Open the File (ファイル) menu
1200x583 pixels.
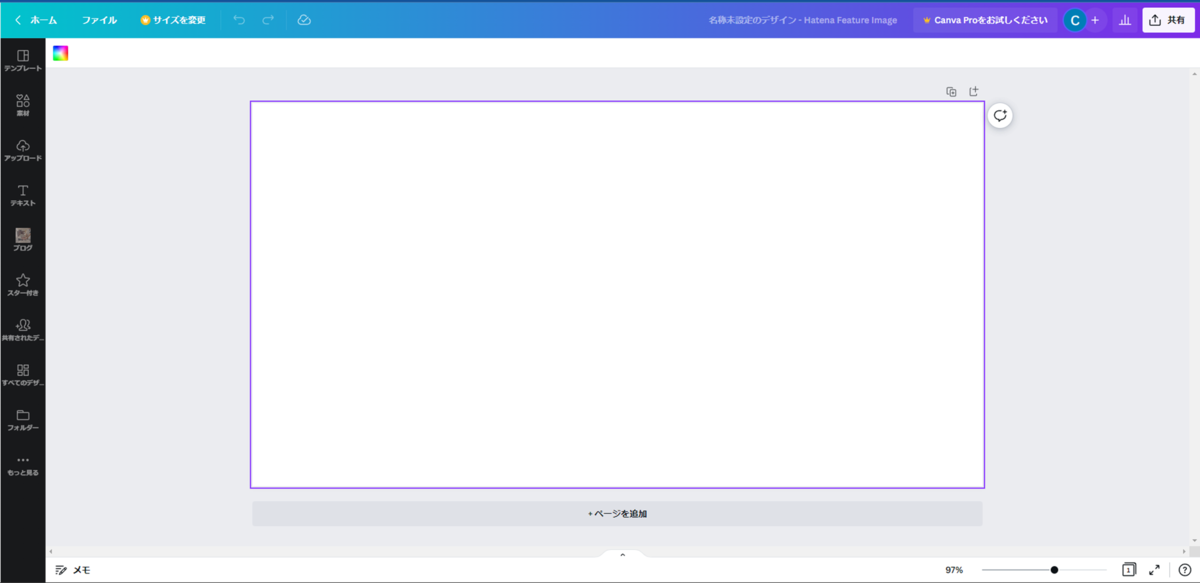point(99,20)
